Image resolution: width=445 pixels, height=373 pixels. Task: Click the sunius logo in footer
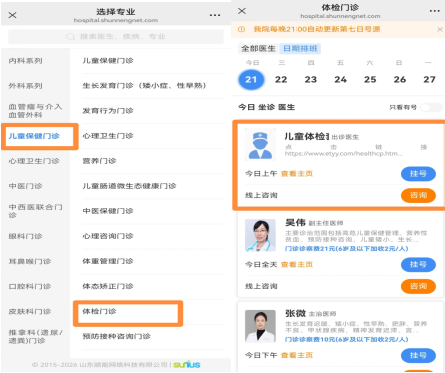(x=187, y=364)
